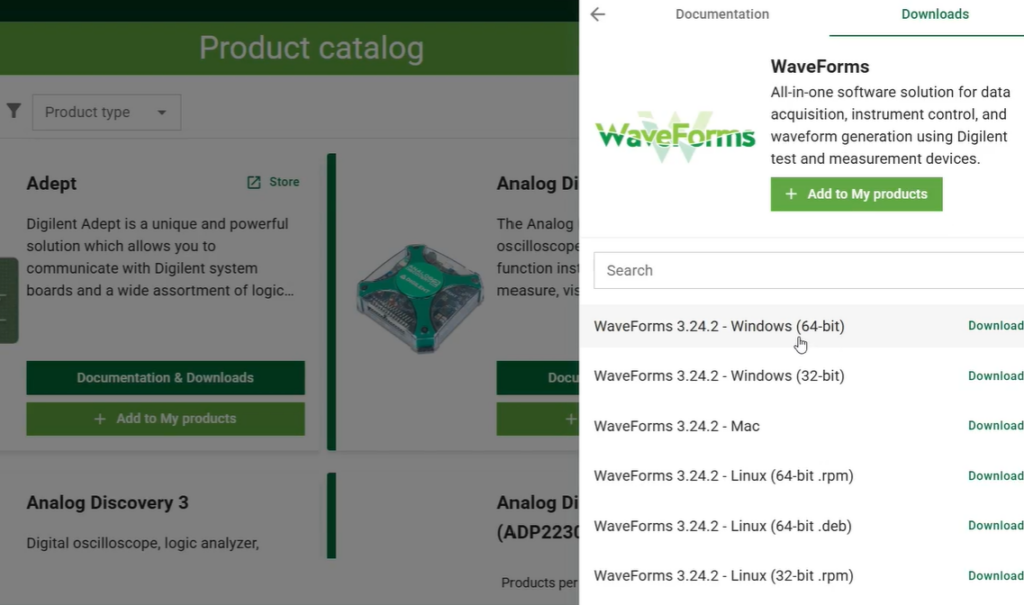Download the Linux 32-bit .rpm package
This screenshot has width=1024, height=605.
tap(995, 575)
